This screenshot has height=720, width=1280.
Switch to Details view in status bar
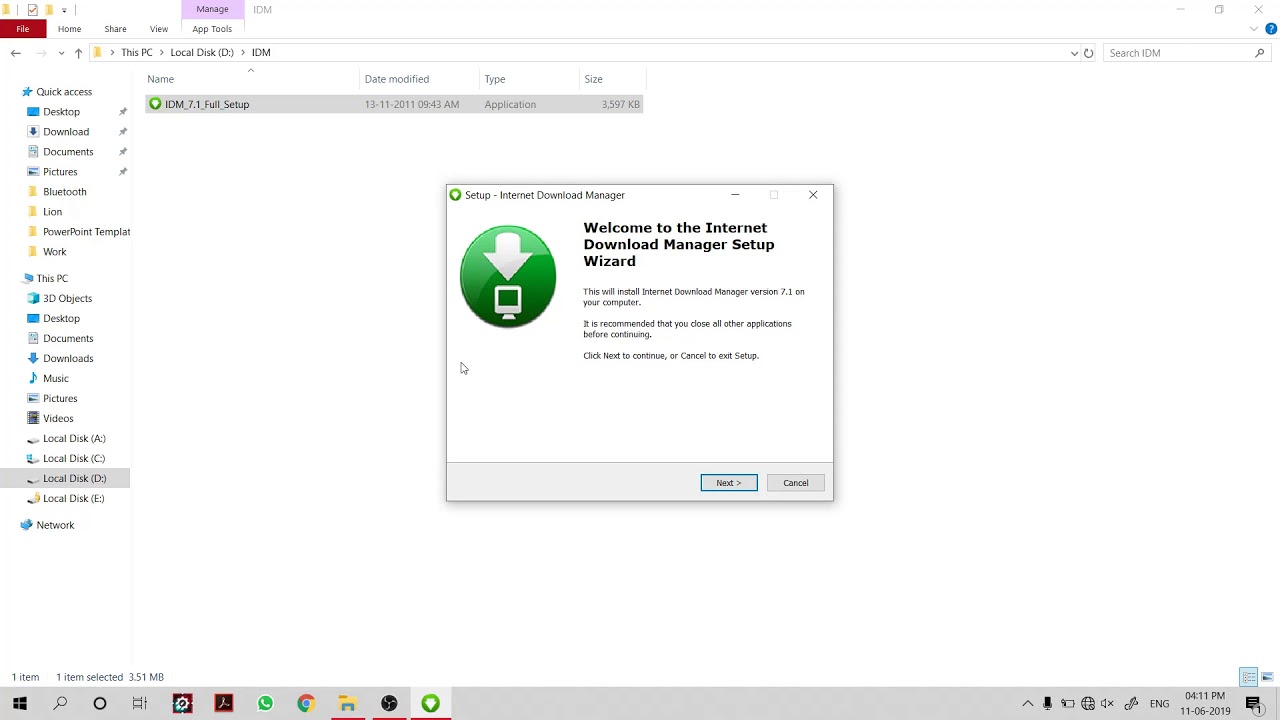[1249, 678]
